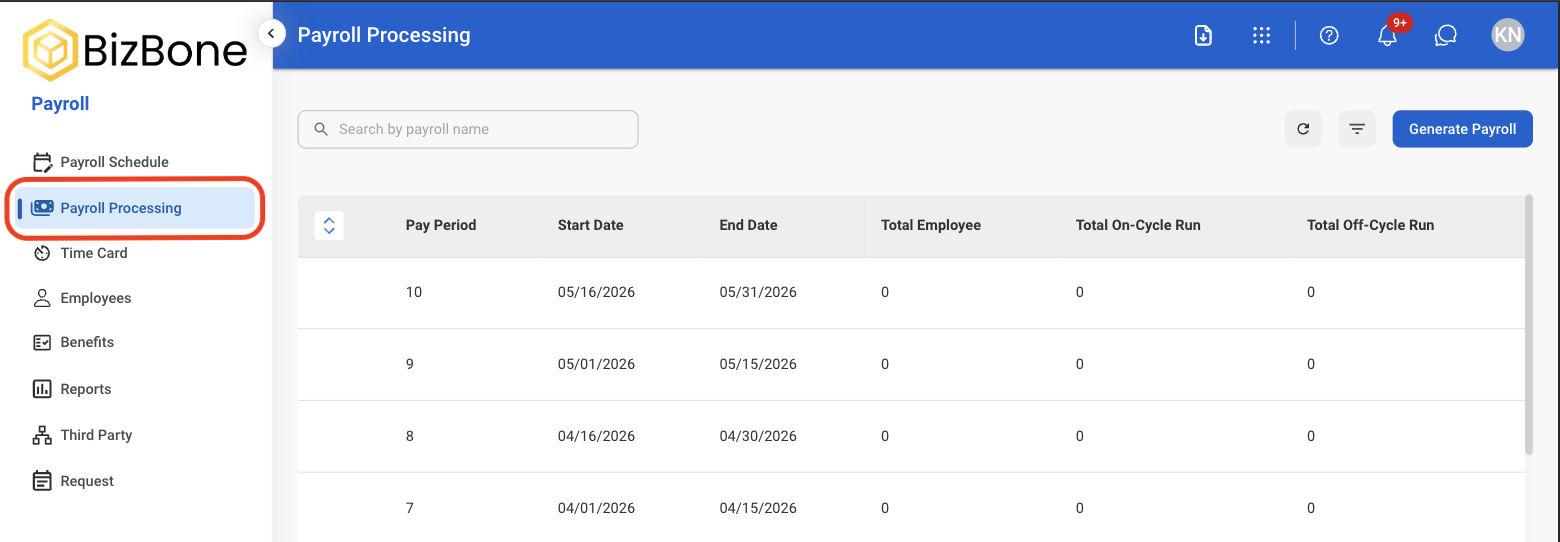Click the table's vertical scrollbar
This screenshot has width=1560, height=542.
(x=1529, y=325)
